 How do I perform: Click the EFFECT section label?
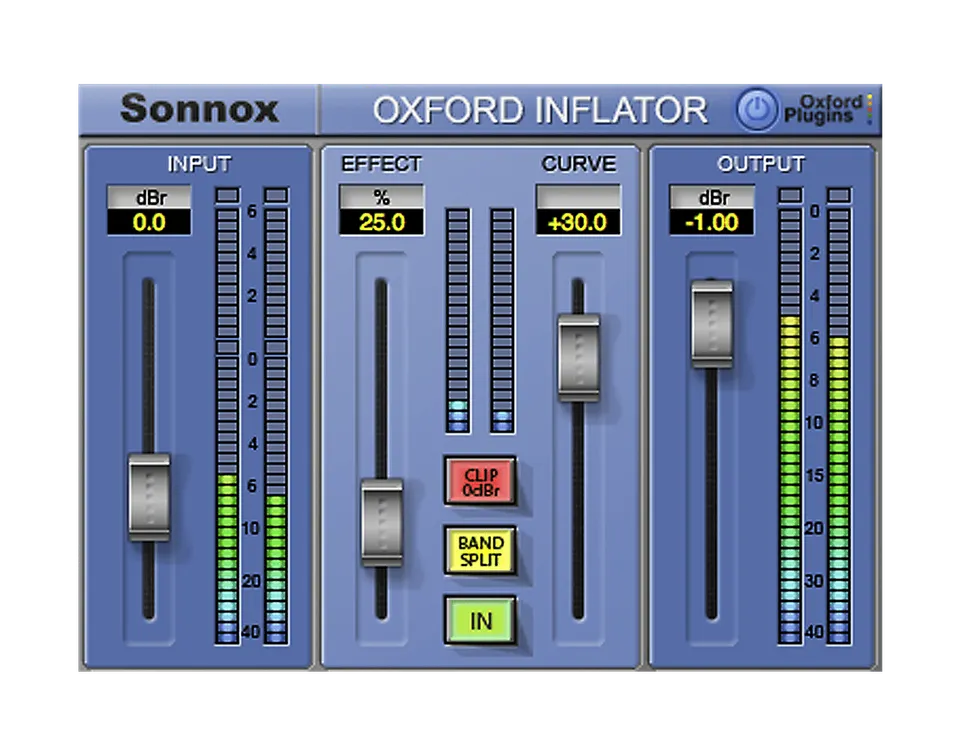pyautogui.click(x=381, y=164)
